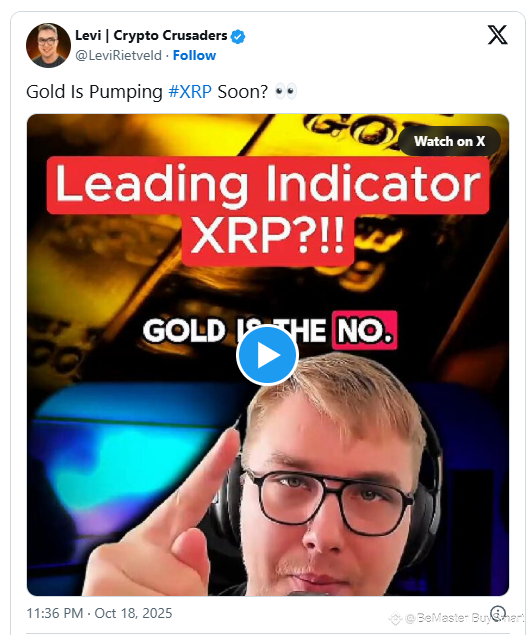Click the XRP?!! red title box

268,238
